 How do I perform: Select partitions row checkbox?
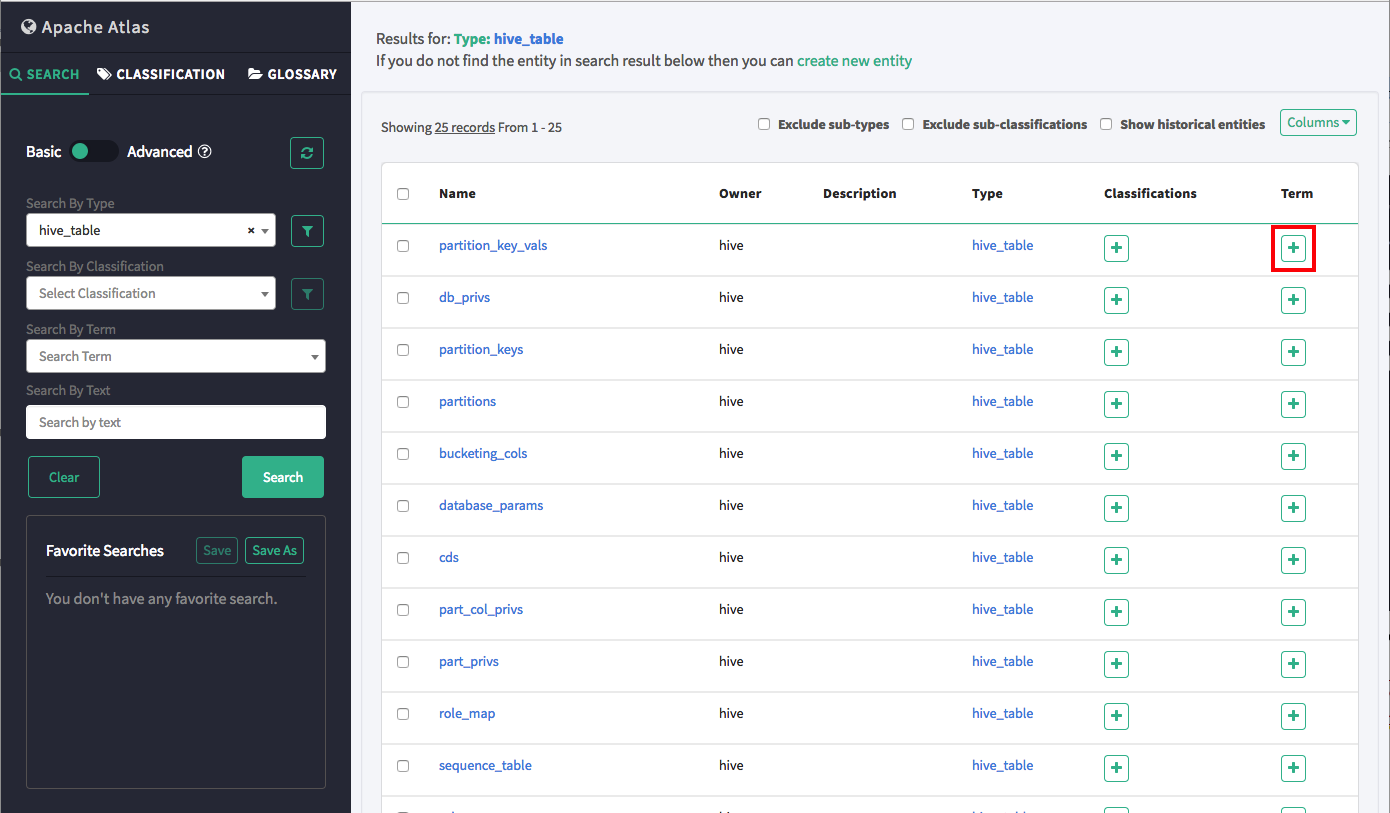(403, 402)
